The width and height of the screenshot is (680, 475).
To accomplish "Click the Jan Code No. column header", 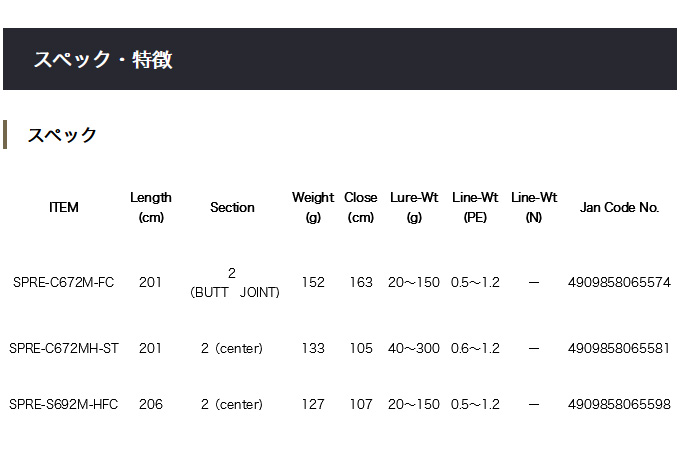I will (619, 207).
